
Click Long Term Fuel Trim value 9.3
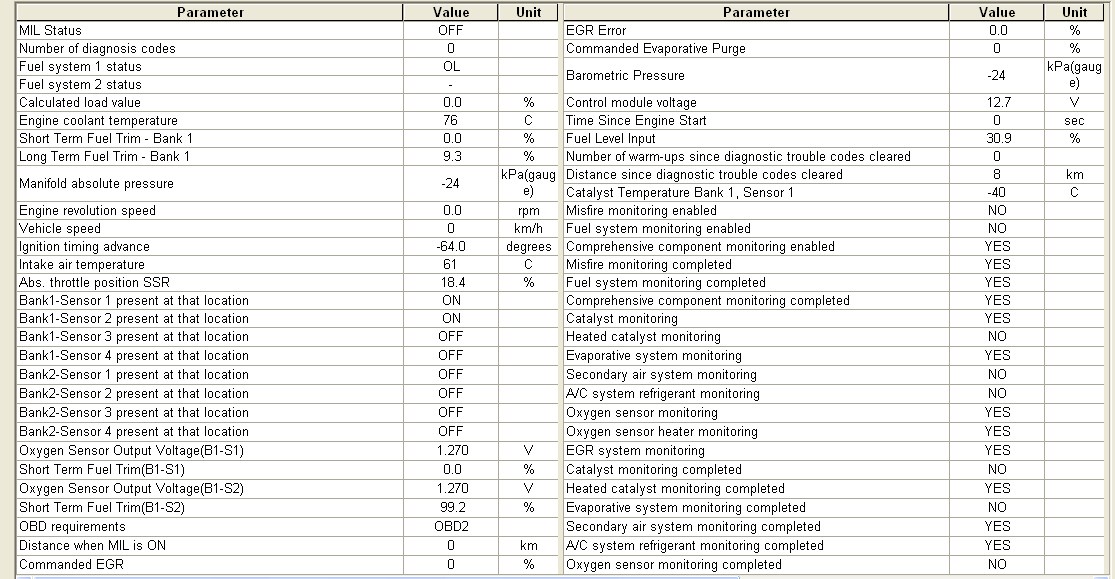(451, 156)
